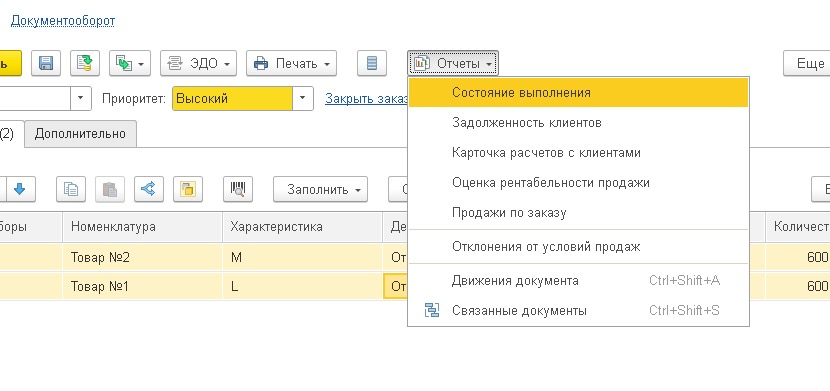Click the Еще button
The image size is (830, 391).
807,63
